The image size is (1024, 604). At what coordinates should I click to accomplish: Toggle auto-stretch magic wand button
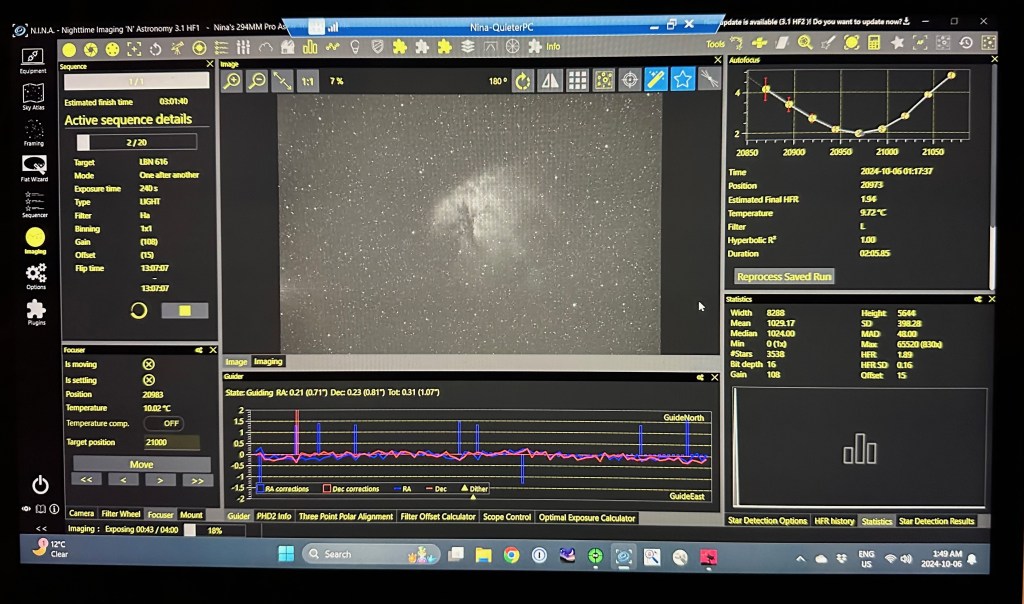(656, 80)
